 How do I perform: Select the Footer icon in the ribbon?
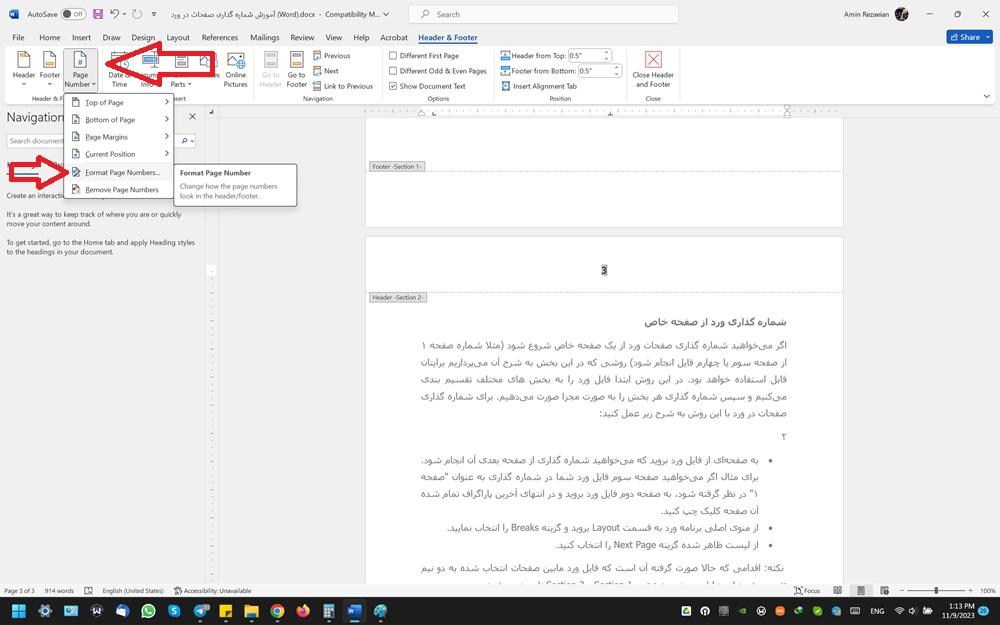tap(49, 67)
